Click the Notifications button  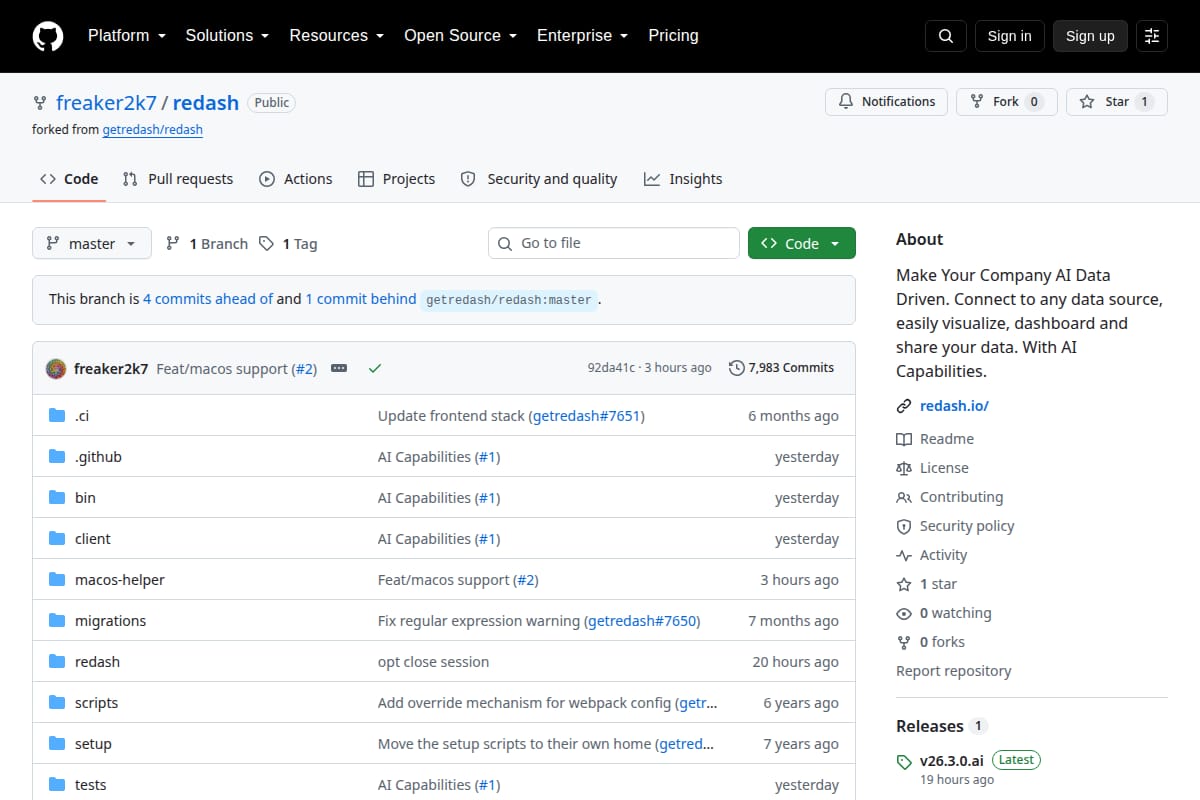pos(886,101)
